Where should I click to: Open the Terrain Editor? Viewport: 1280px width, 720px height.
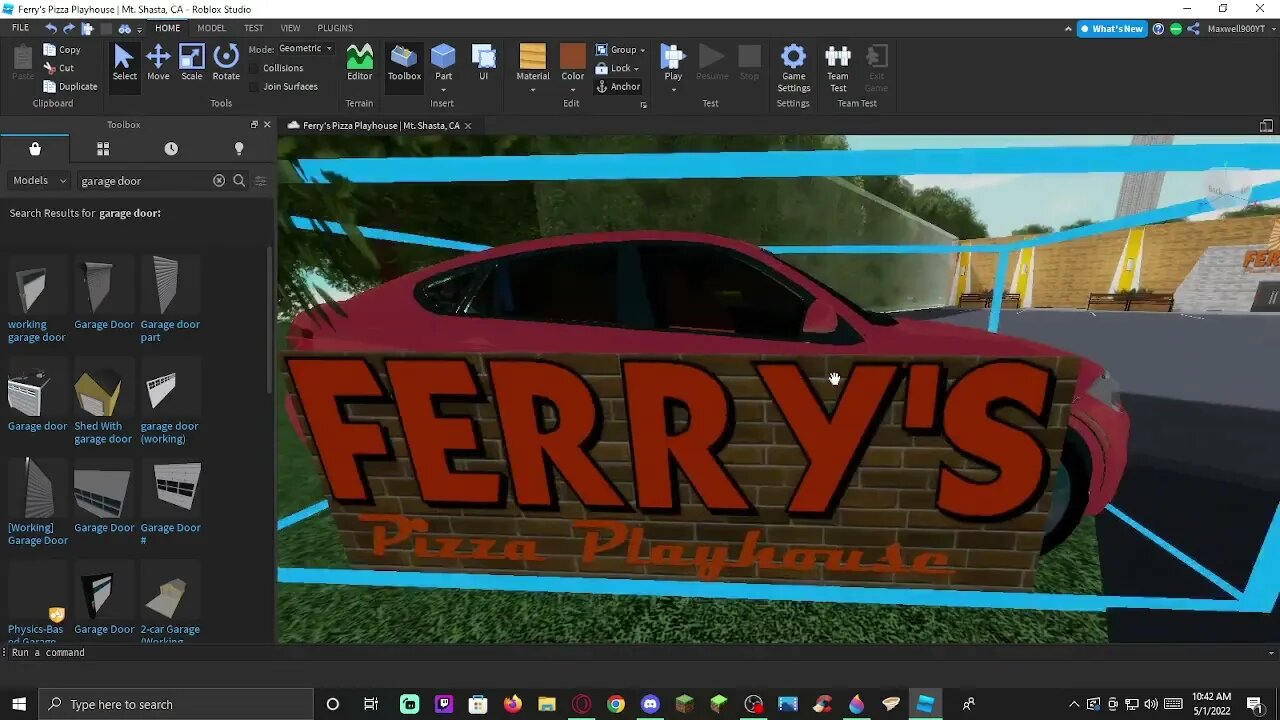[x=359, y=62]
